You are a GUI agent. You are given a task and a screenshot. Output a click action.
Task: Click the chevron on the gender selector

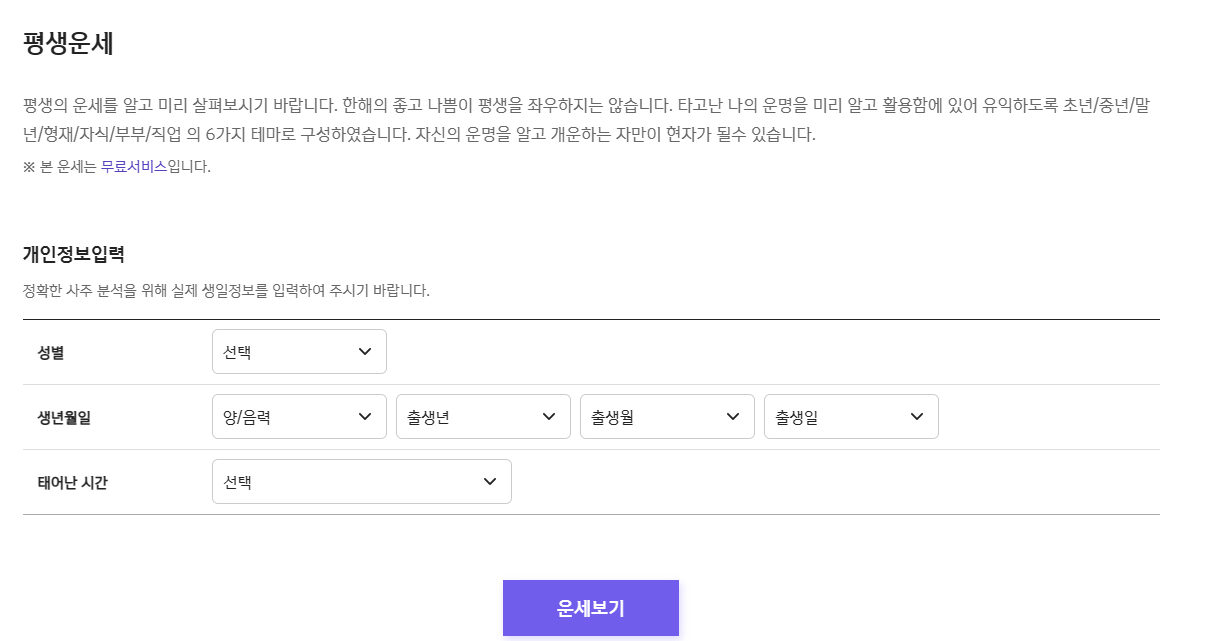(x=367, y=351)
